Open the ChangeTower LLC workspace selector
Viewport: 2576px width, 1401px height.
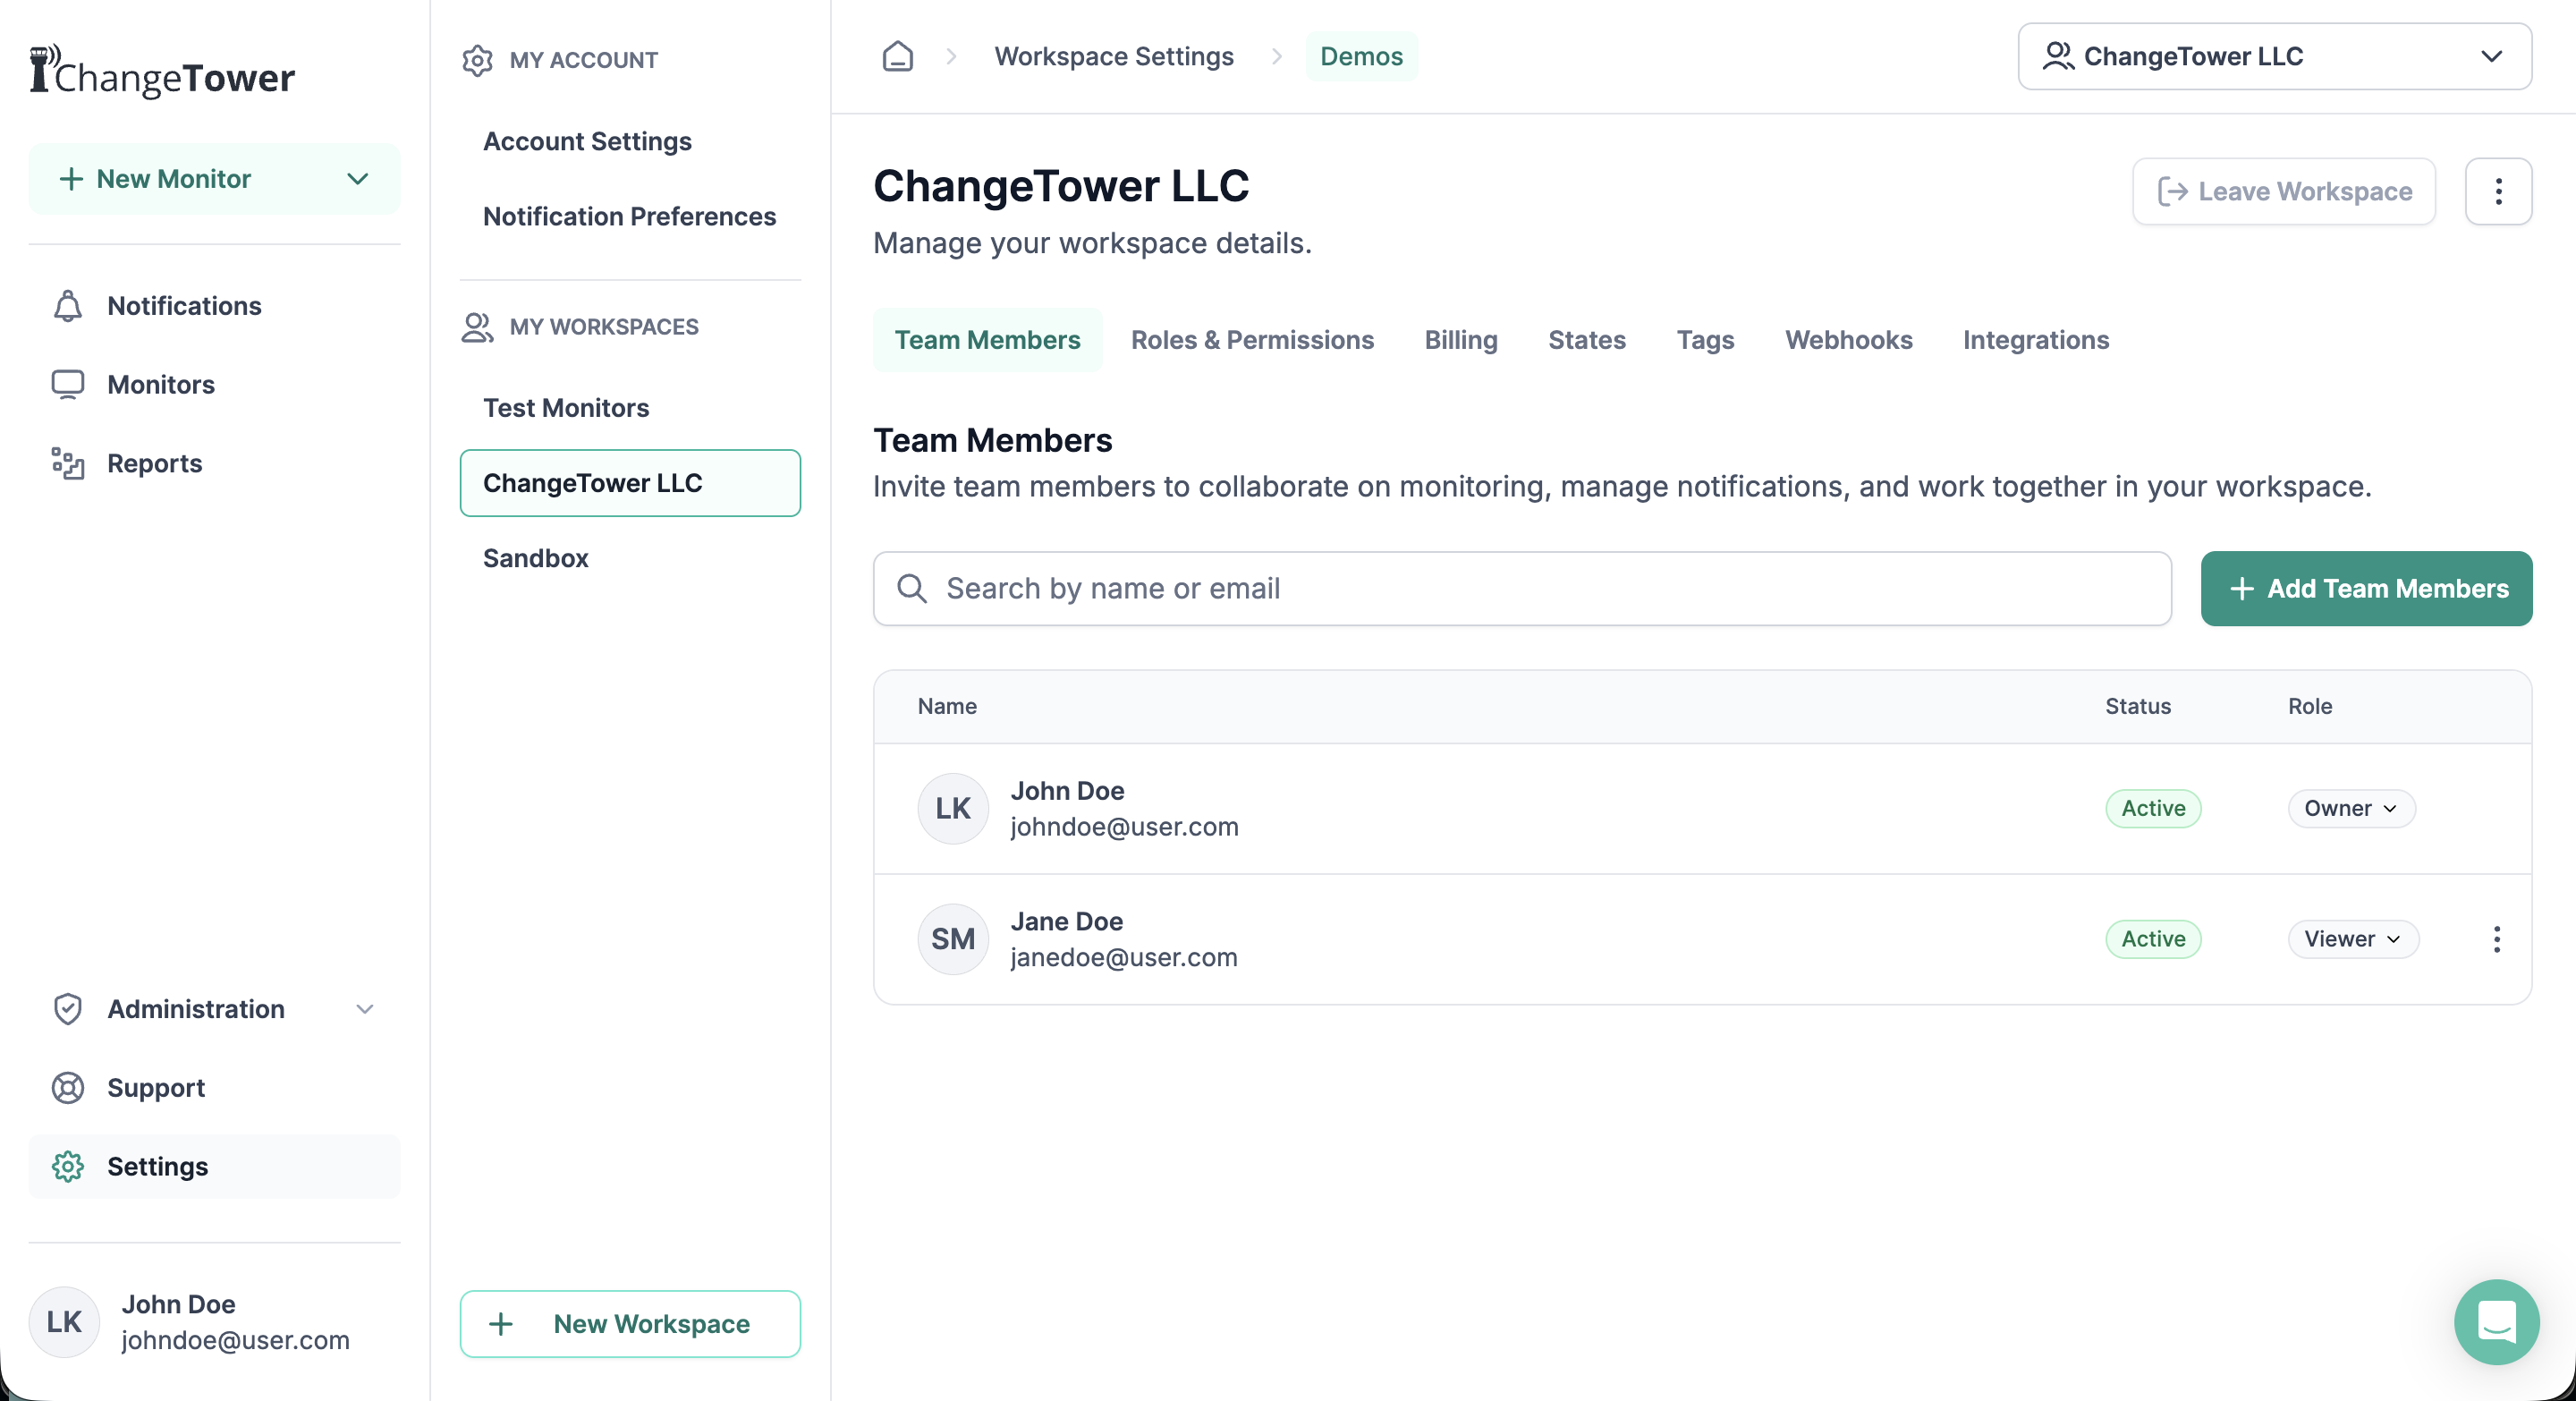(x=2274, y=56)
